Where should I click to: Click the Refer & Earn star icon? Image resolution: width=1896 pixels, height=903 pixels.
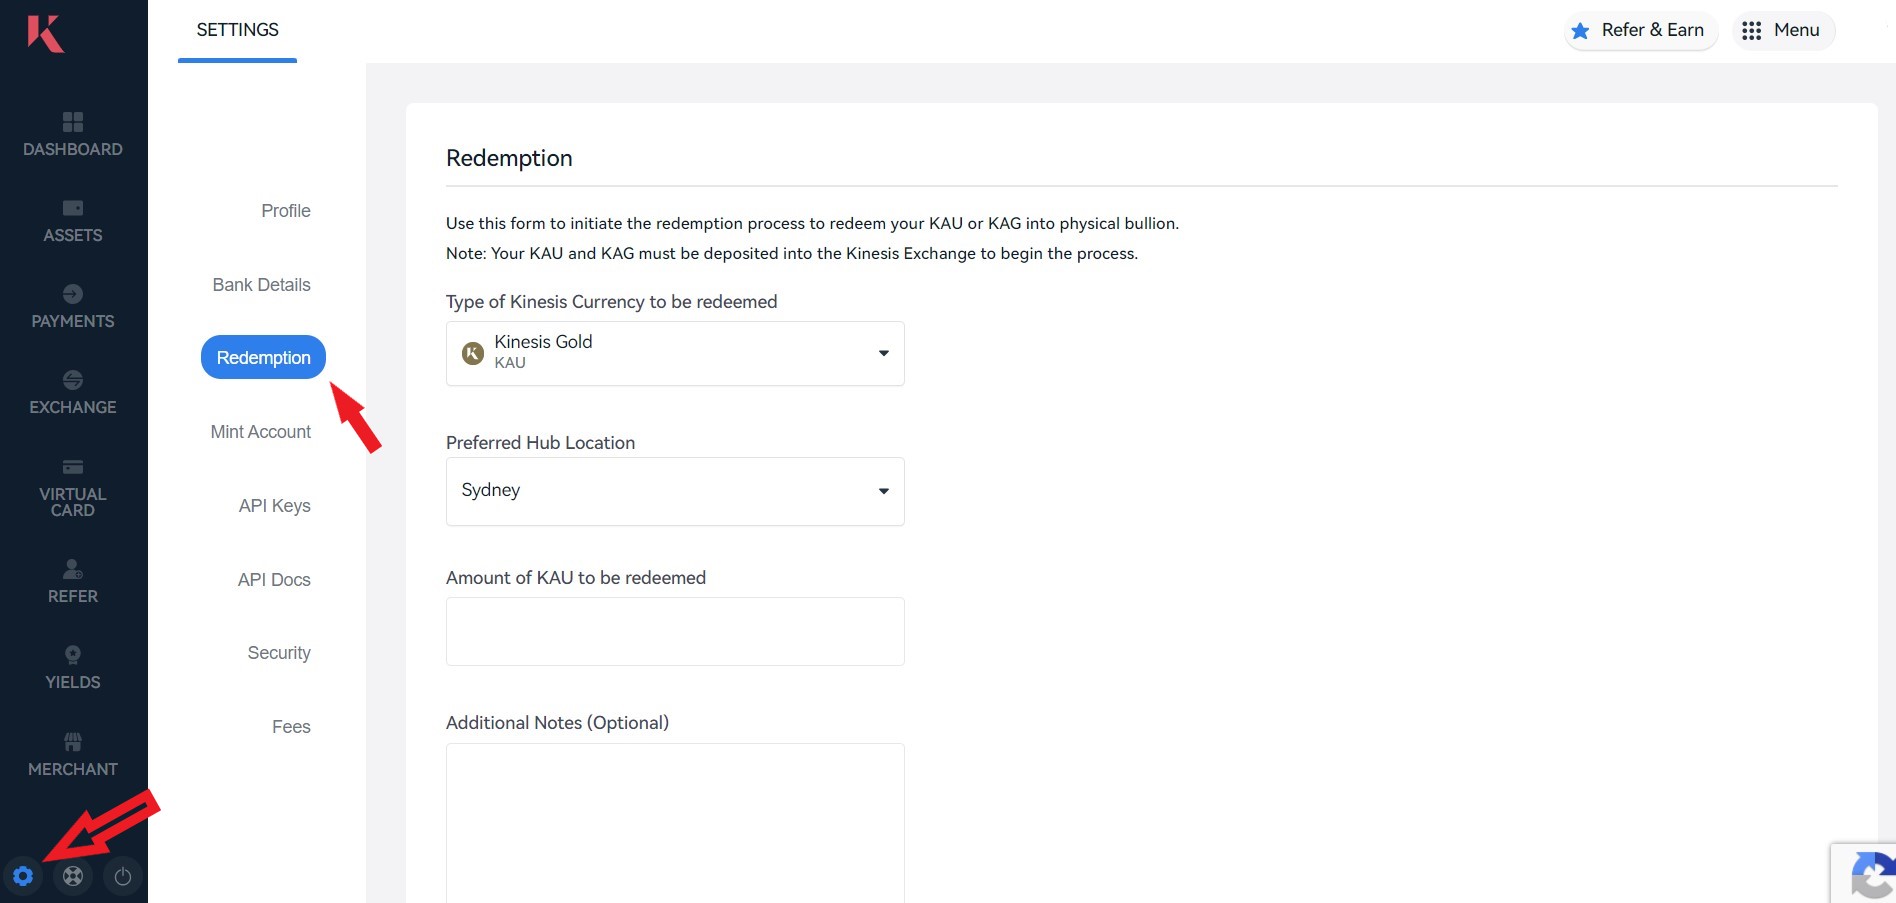pyautogui.click(x=1580, y=31)
